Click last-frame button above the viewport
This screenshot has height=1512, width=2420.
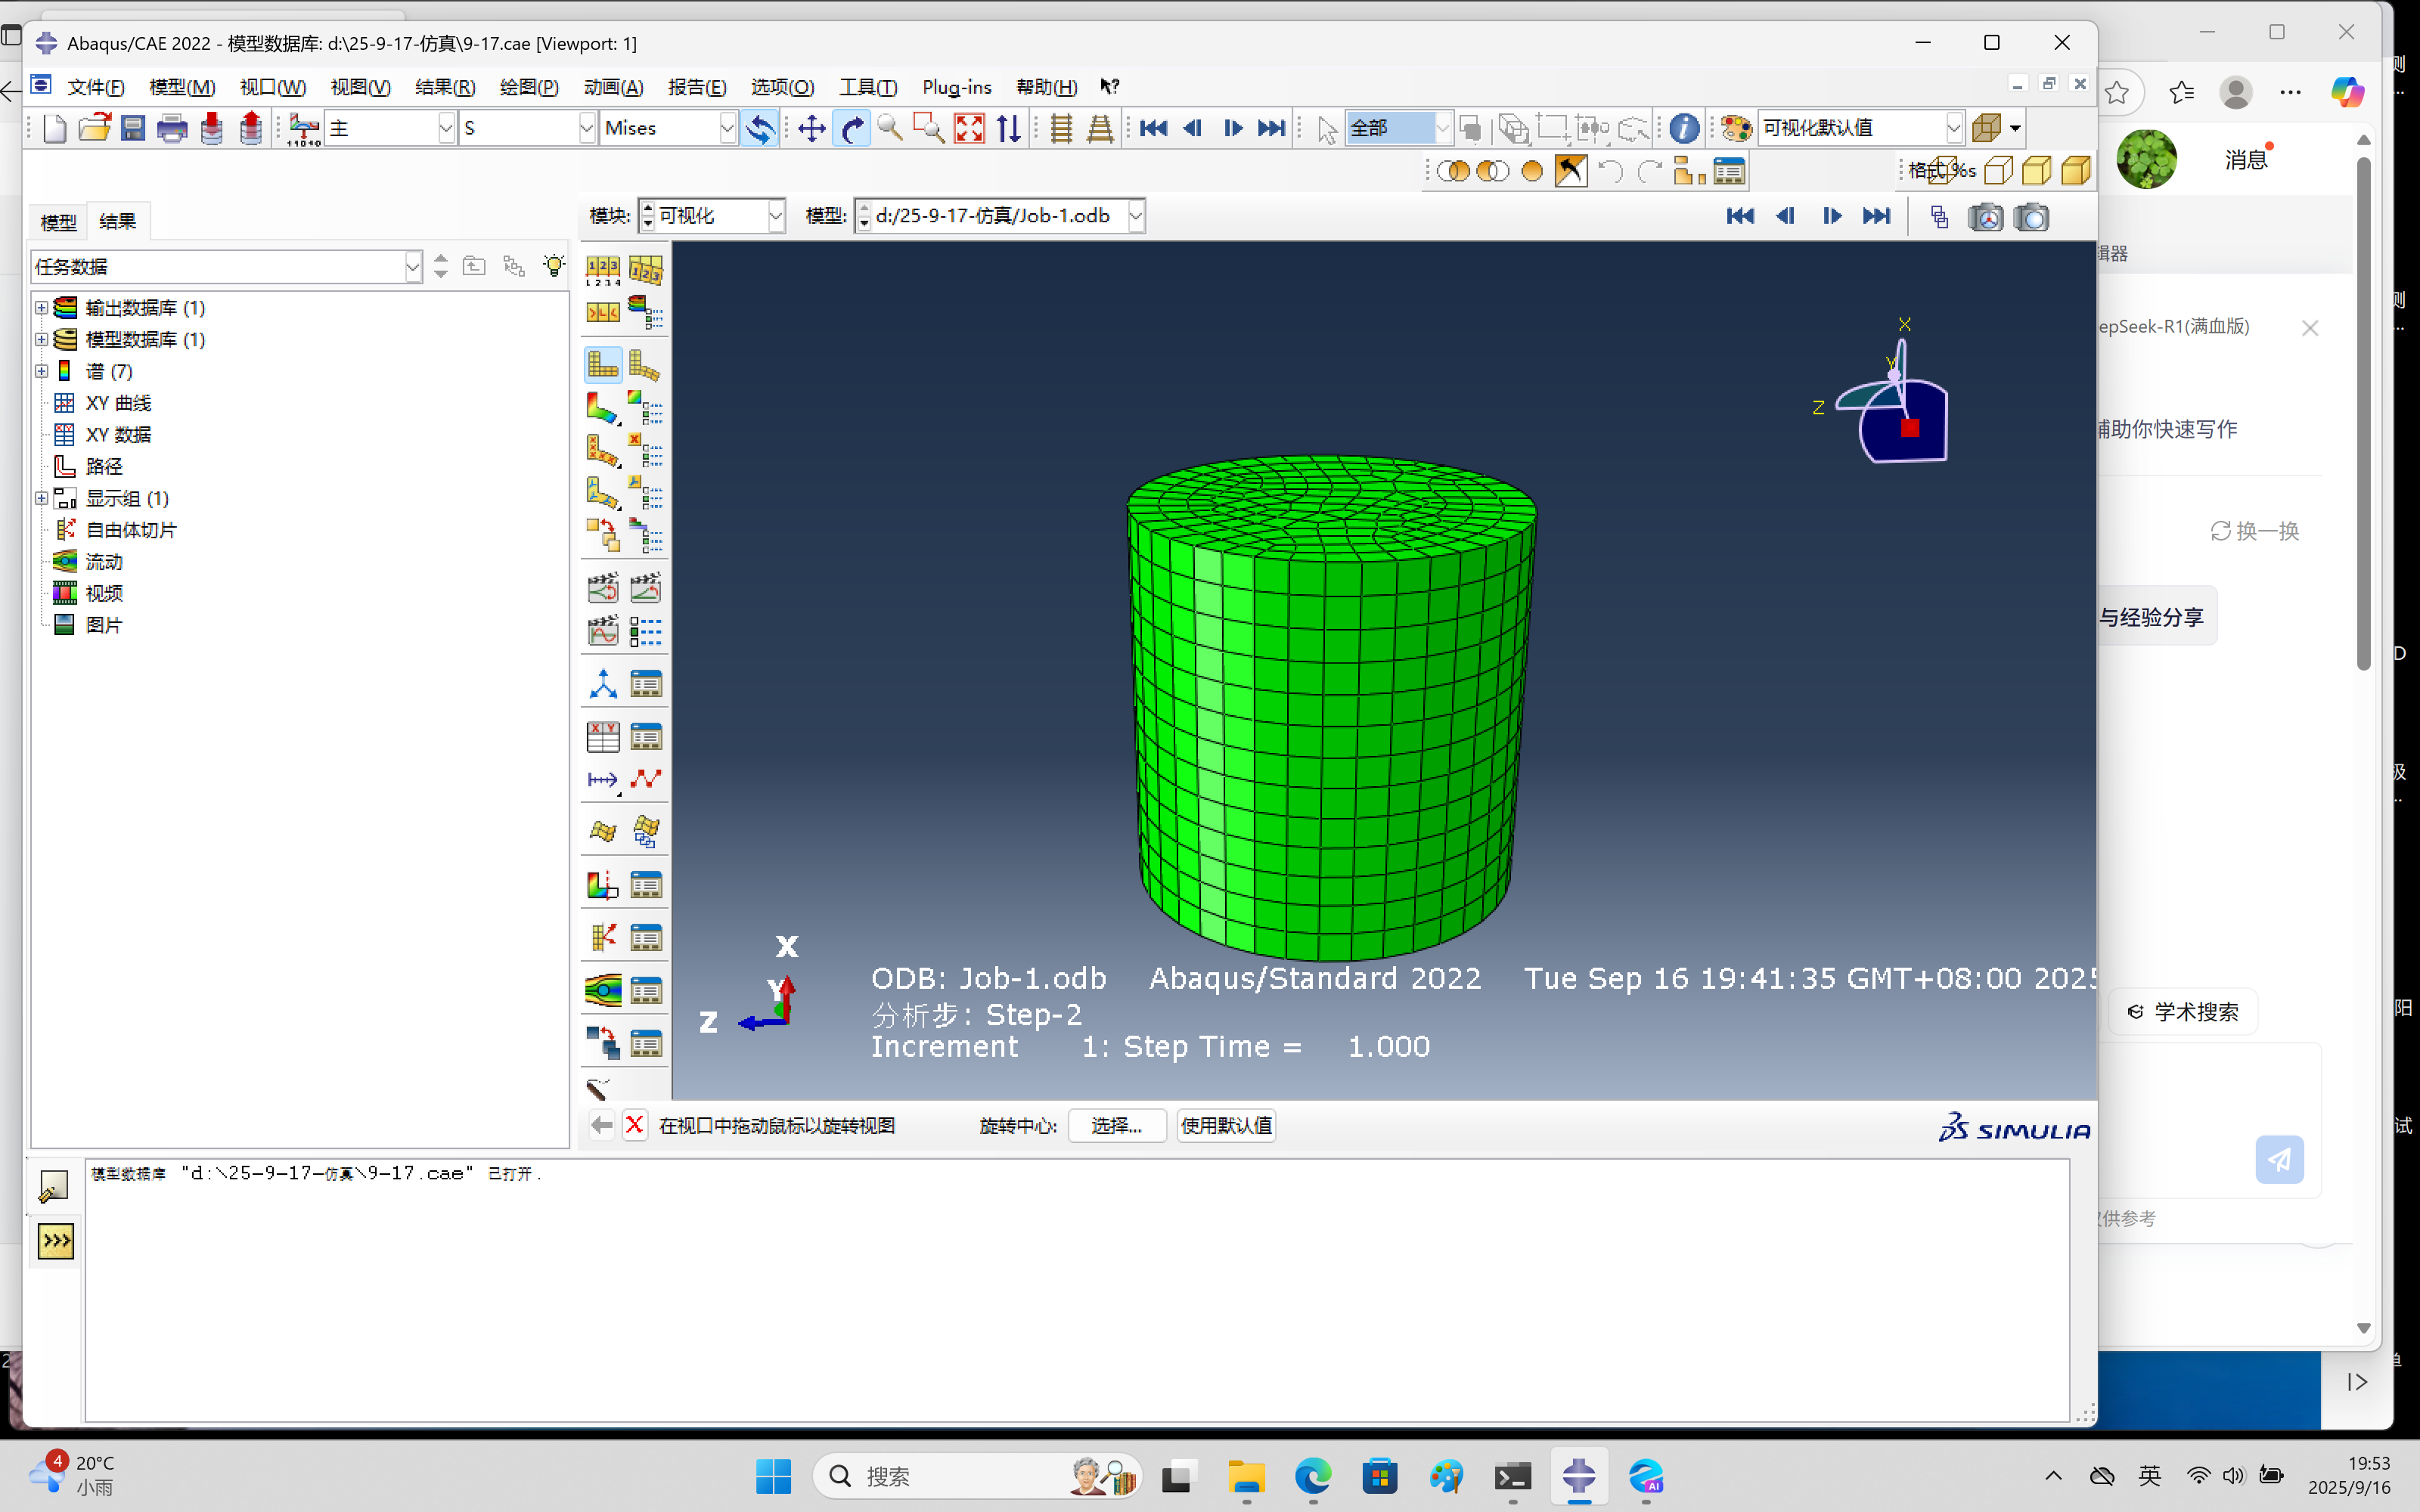point(1877,216)
